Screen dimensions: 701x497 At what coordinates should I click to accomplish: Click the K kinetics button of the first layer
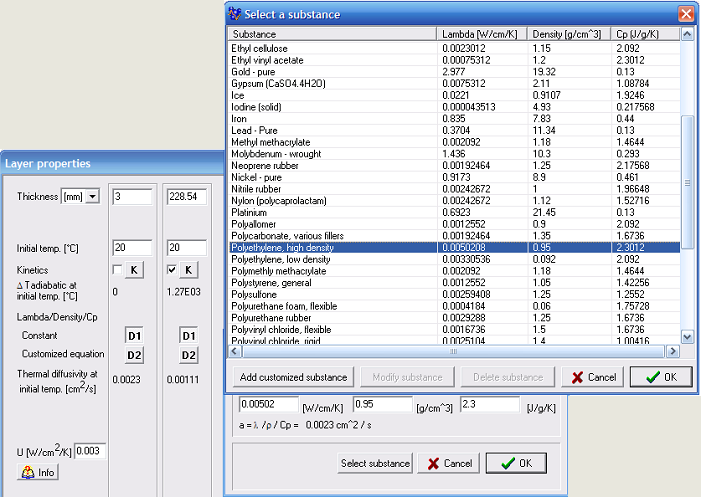coord(134,270)
